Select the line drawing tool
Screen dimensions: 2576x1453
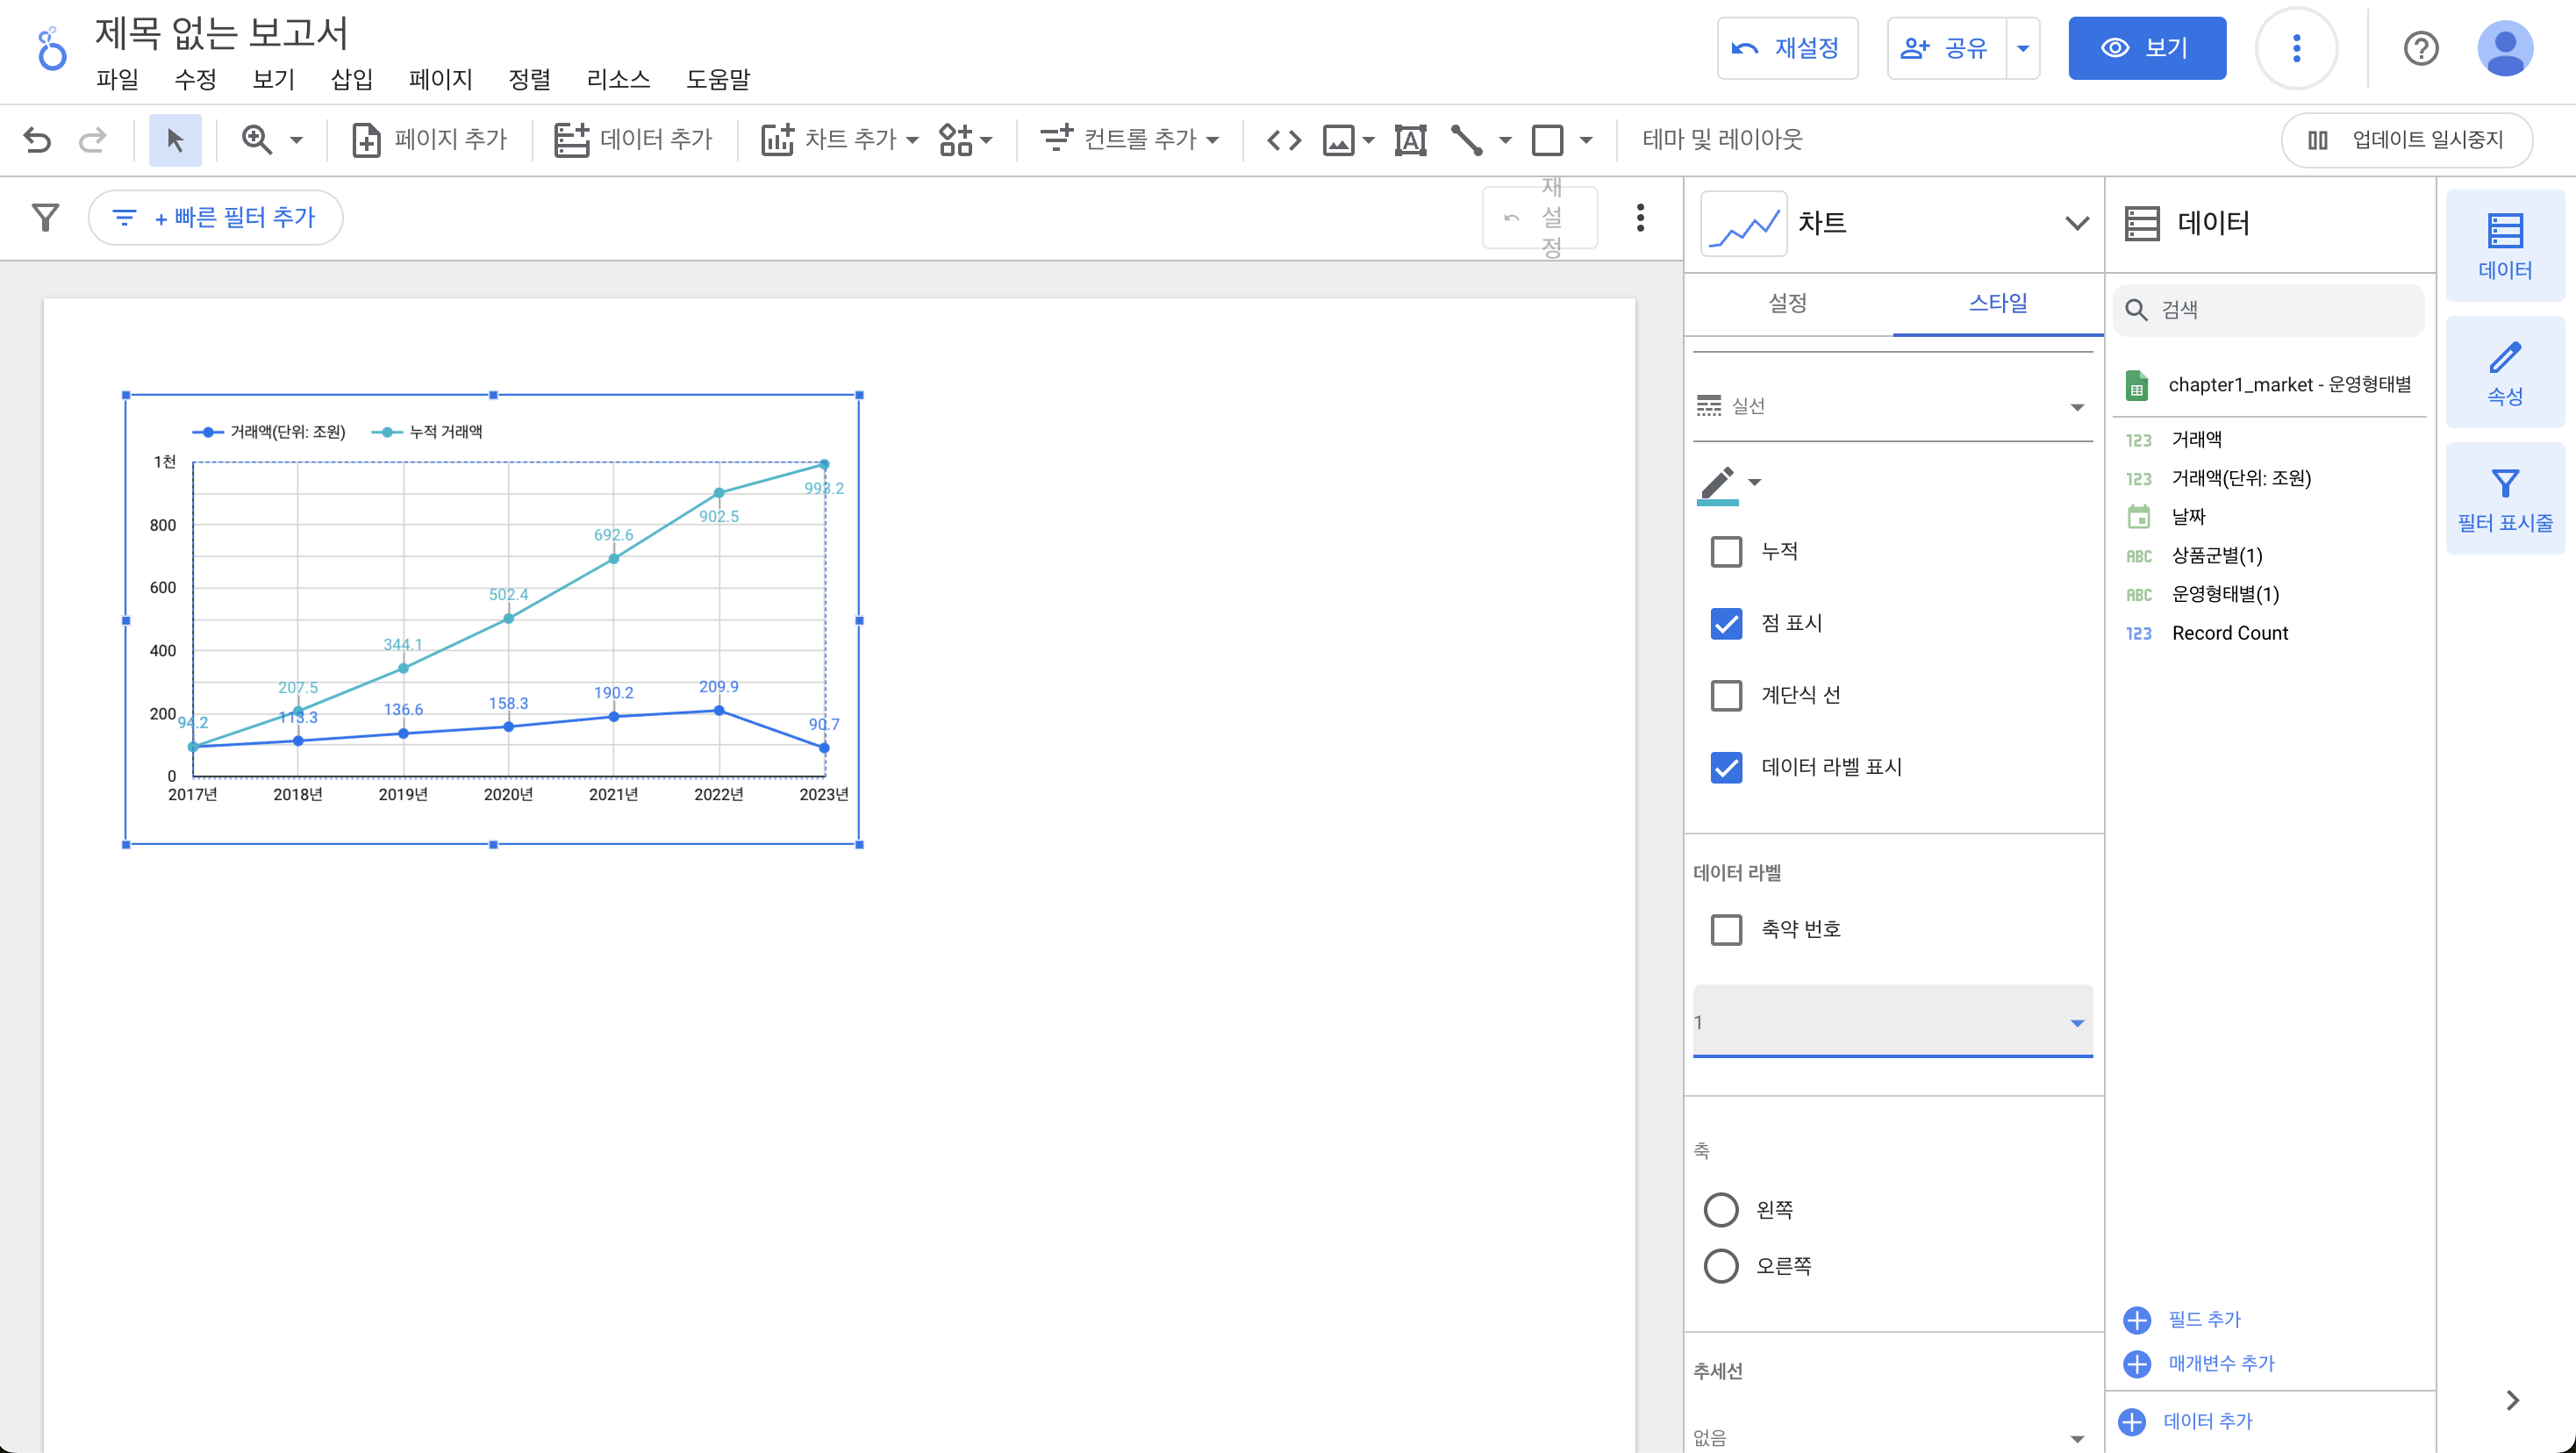(1466, 139)
